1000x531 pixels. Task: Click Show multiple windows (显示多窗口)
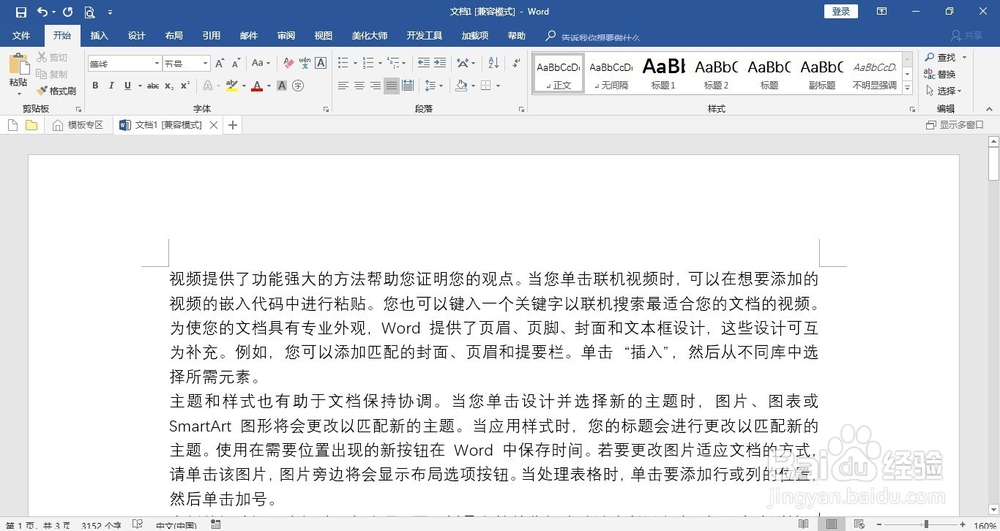(955, 126)
